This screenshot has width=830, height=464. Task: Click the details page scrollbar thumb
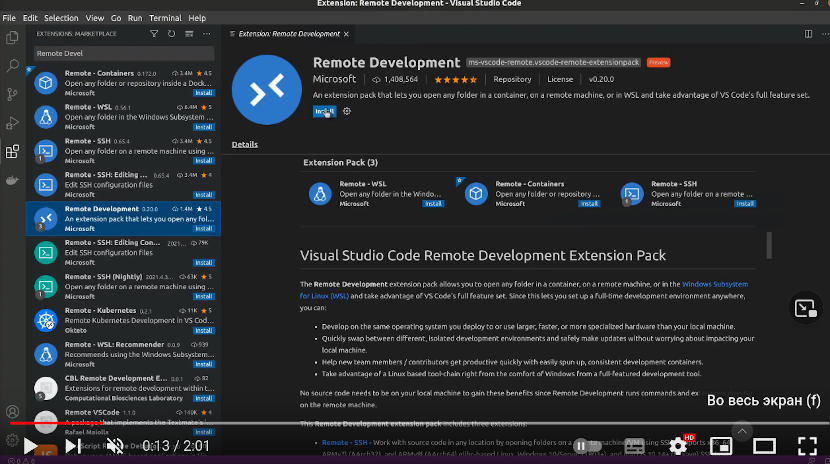point(769,245)
